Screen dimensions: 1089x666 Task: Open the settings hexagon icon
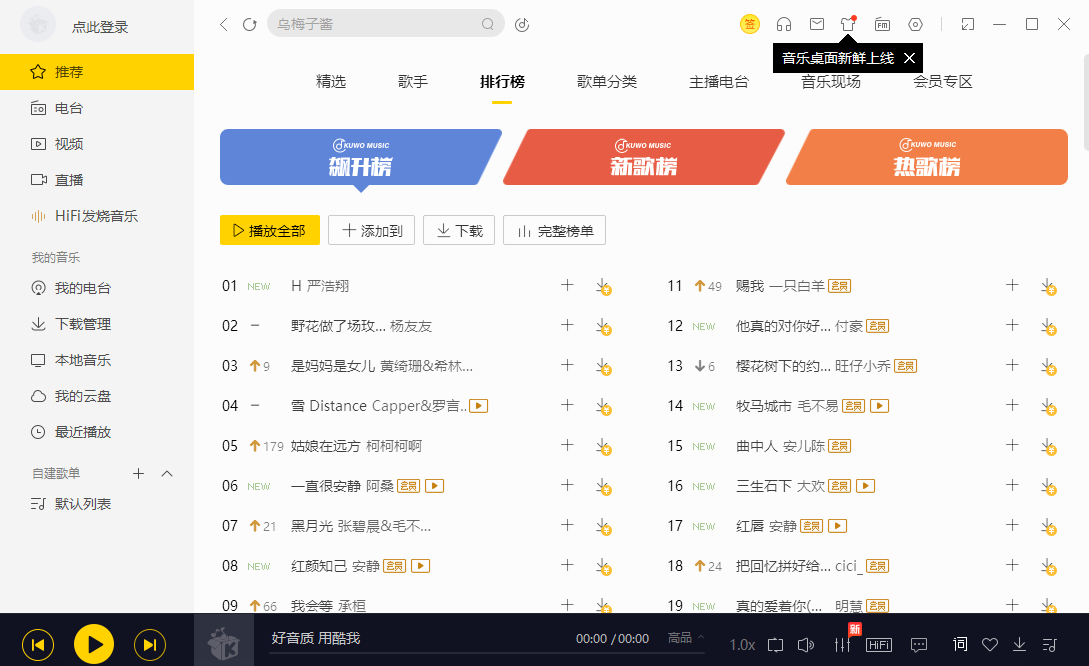coord(915,24)
